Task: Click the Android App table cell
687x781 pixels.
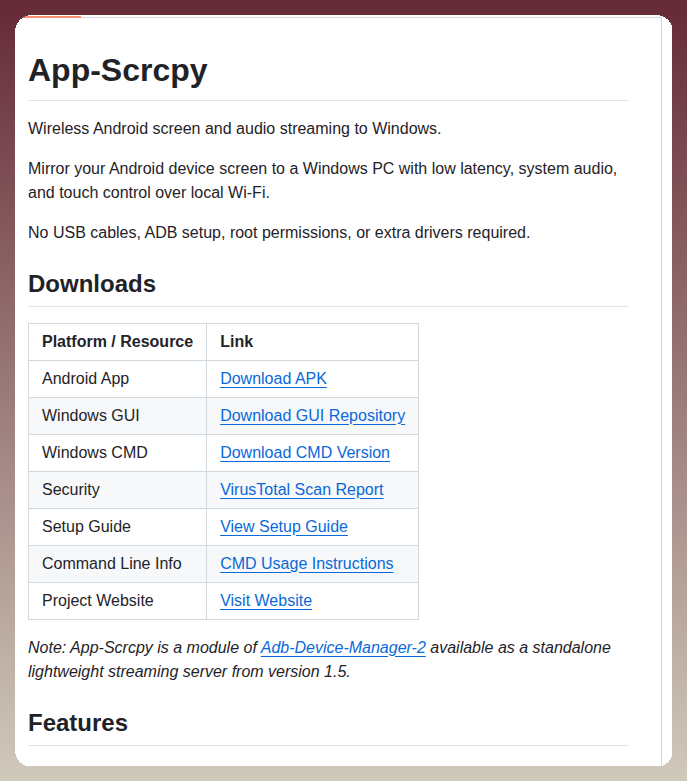Action: click(118, 379)
